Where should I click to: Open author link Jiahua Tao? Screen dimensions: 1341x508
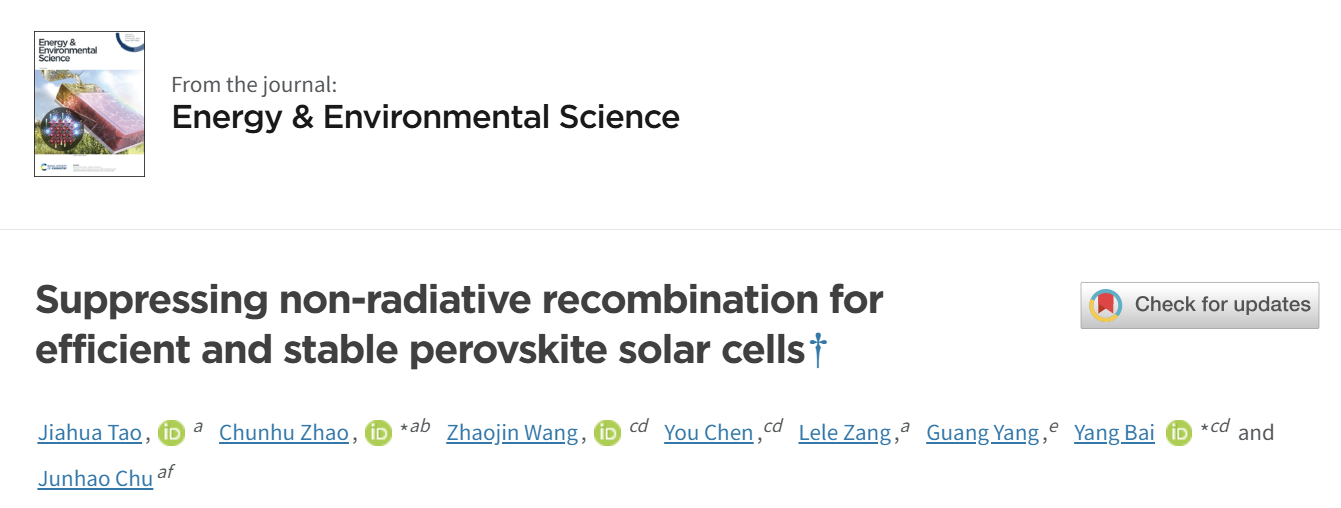(90, 433)
